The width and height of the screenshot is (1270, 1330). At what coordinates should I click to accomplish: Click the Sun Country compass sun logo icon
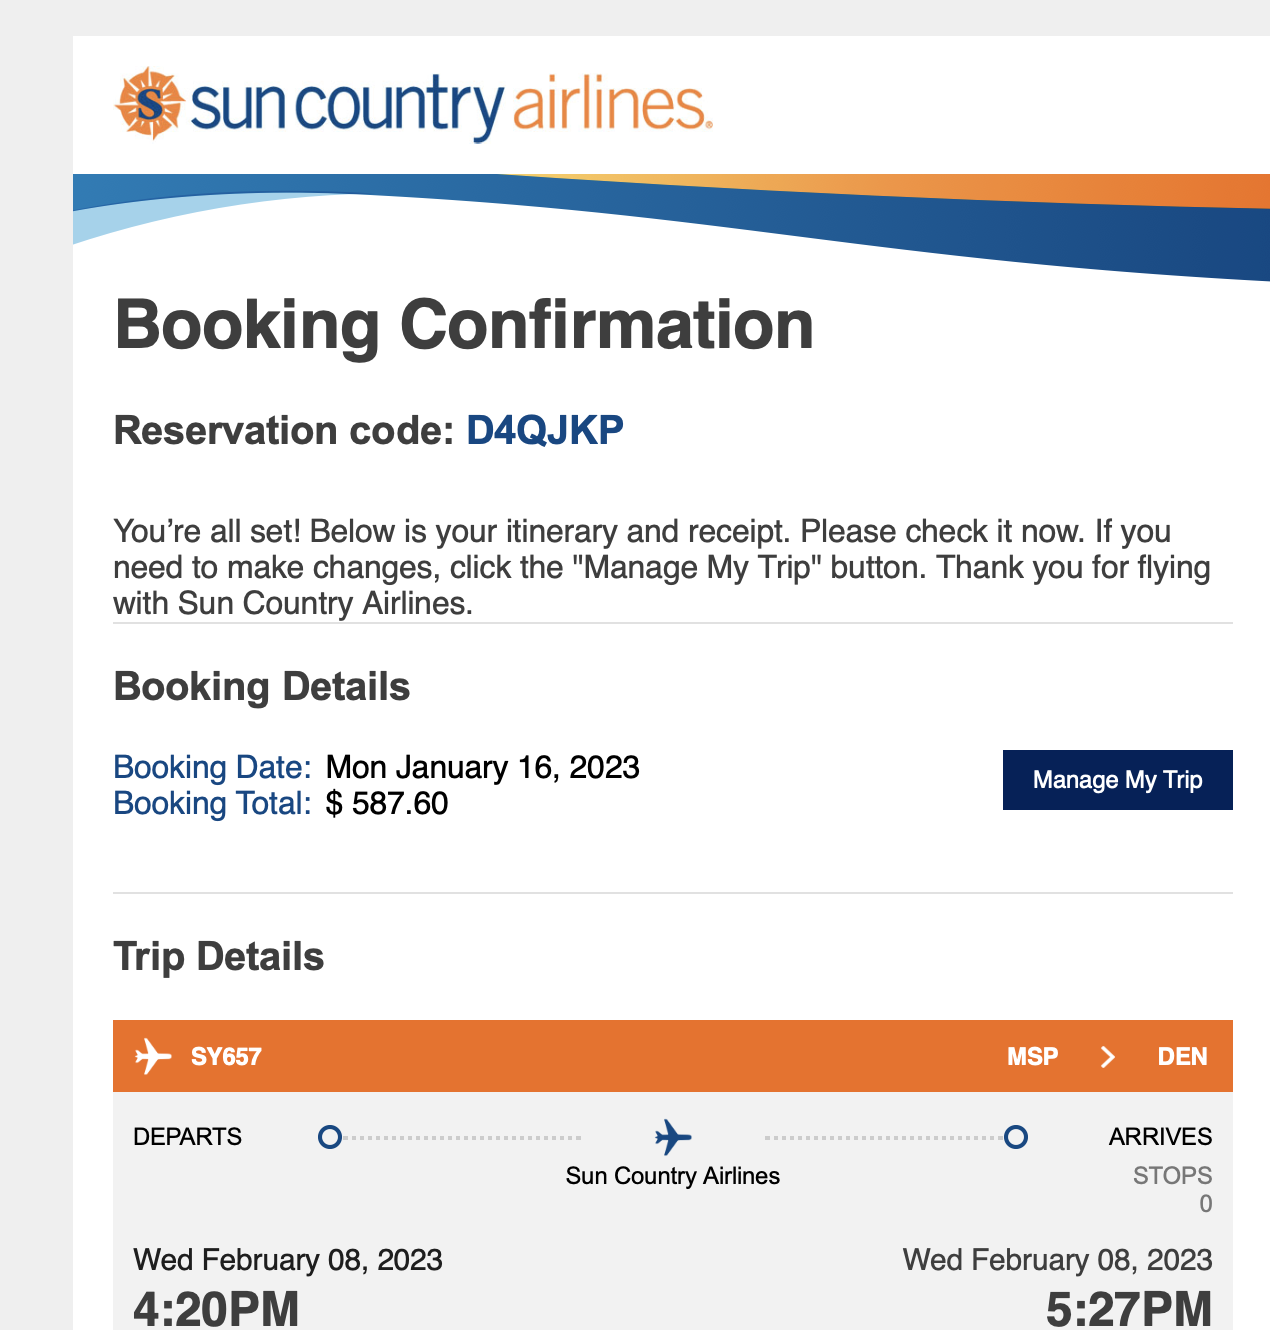(149, 103)
